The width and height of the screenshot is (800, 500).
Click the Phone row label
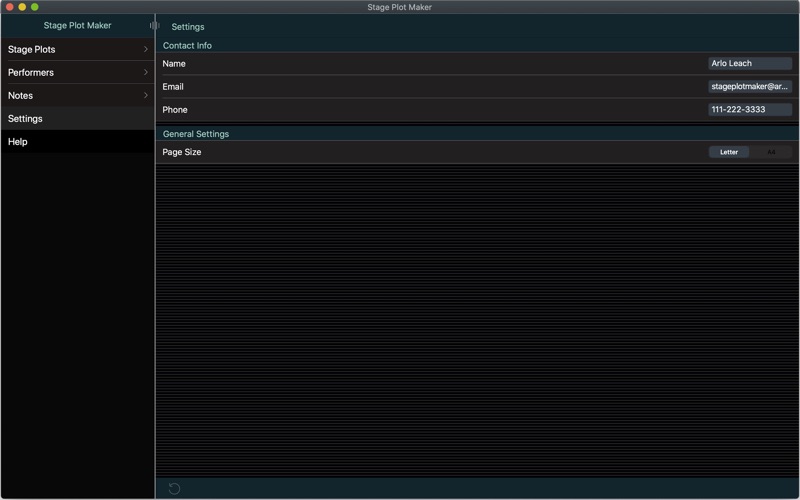click(x=175, y=110)
